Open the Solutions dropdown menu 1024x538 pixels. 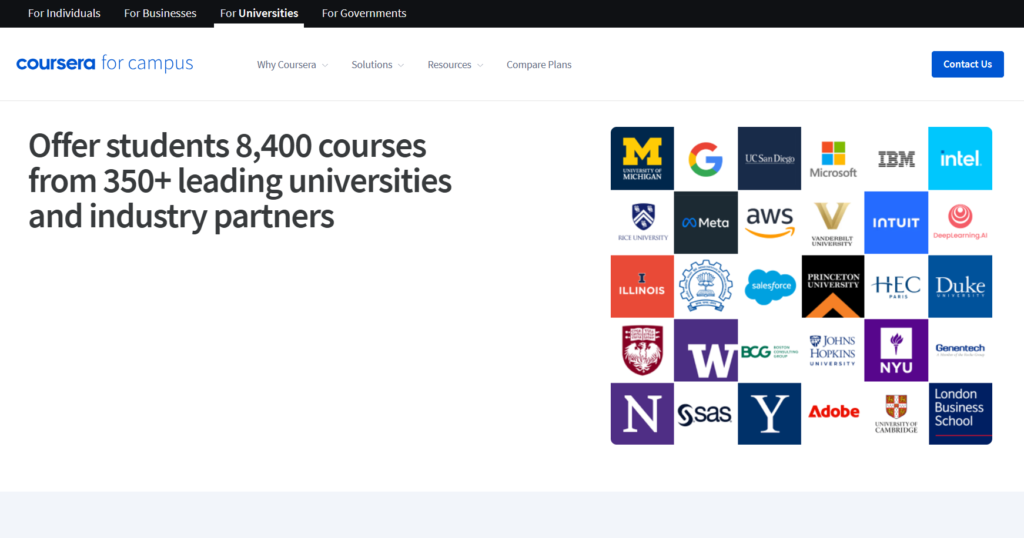[x=377, y=65]
